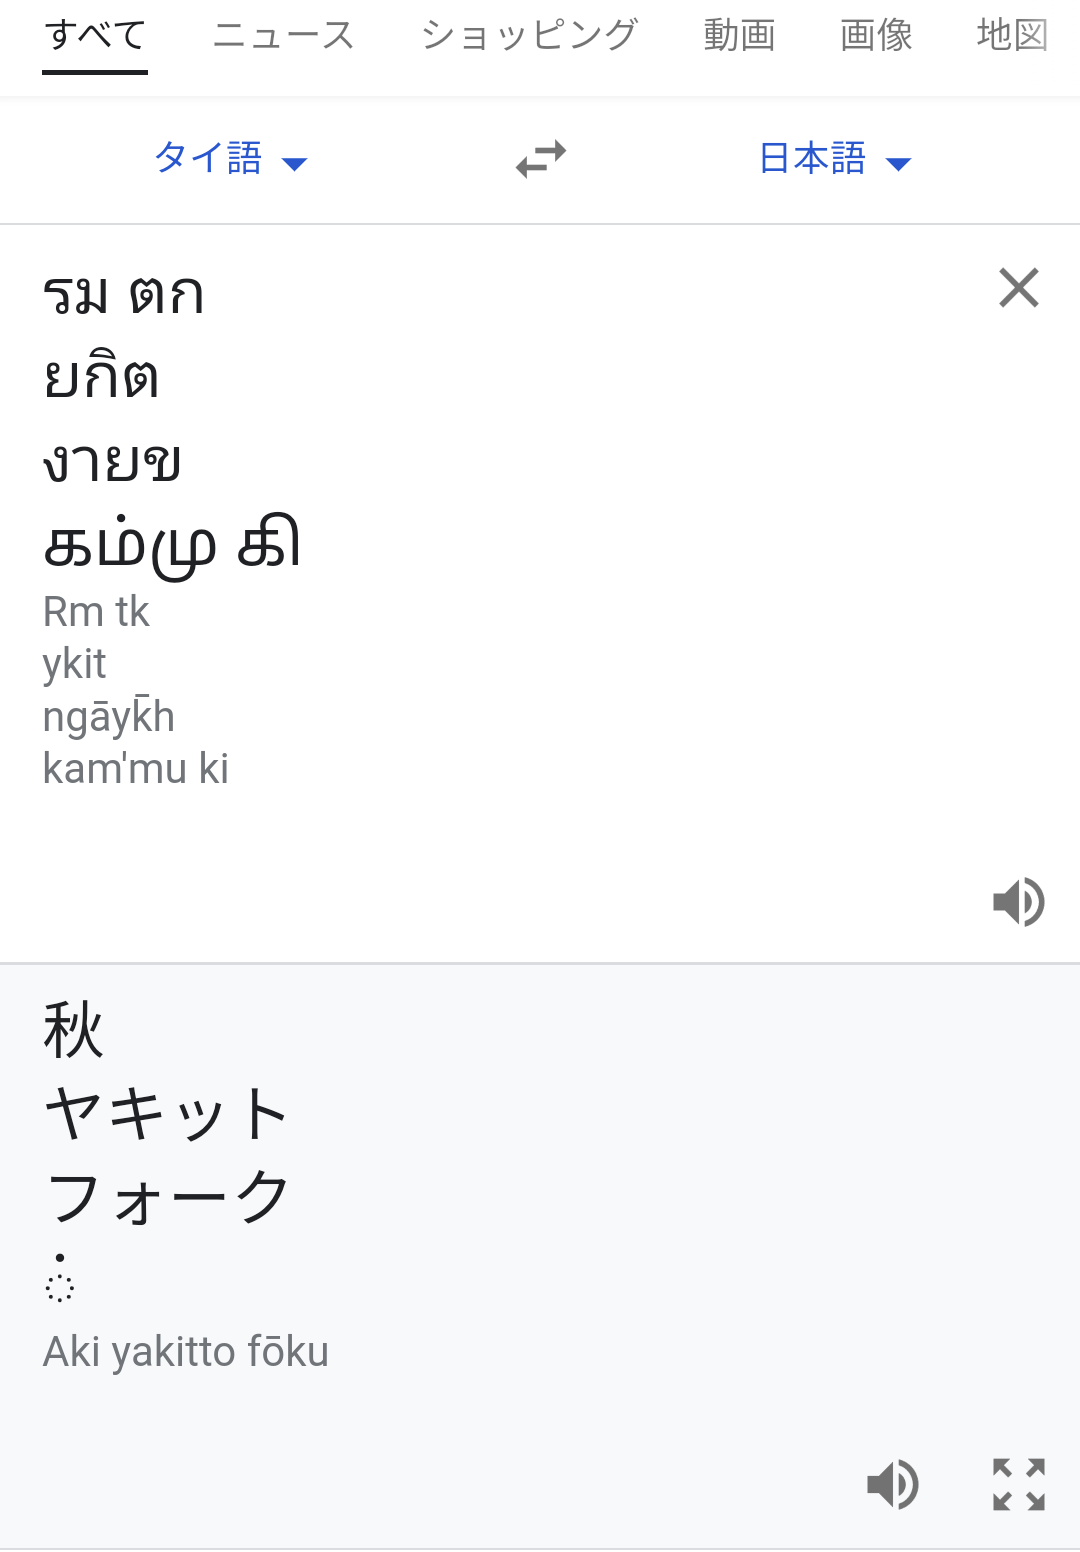Click the translated kanji 秋
The image size is (1080, 1552).
pos(73,1030)
